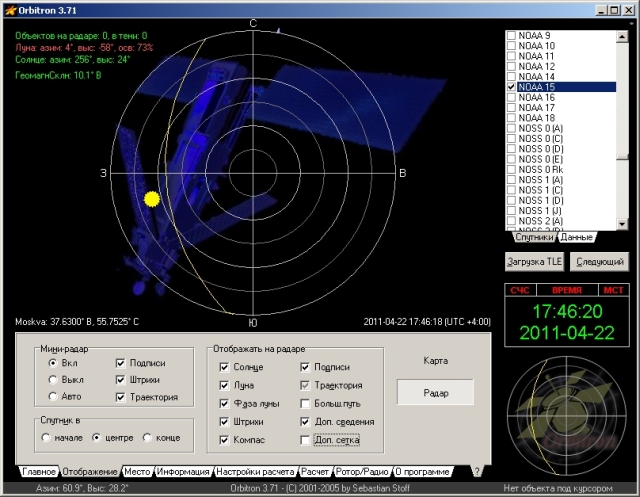Select NOSS 1 (D) in list
Screen dimensions: 640x497
540,200
